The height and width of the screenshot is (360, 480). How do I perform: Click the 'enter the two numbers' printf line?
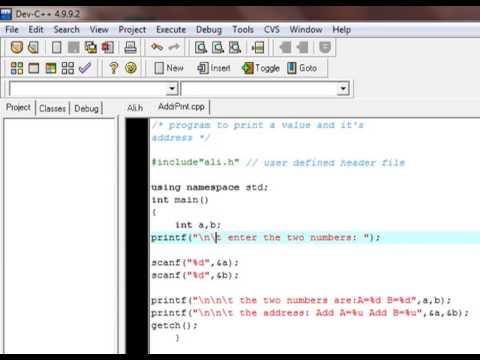(266, 237)
